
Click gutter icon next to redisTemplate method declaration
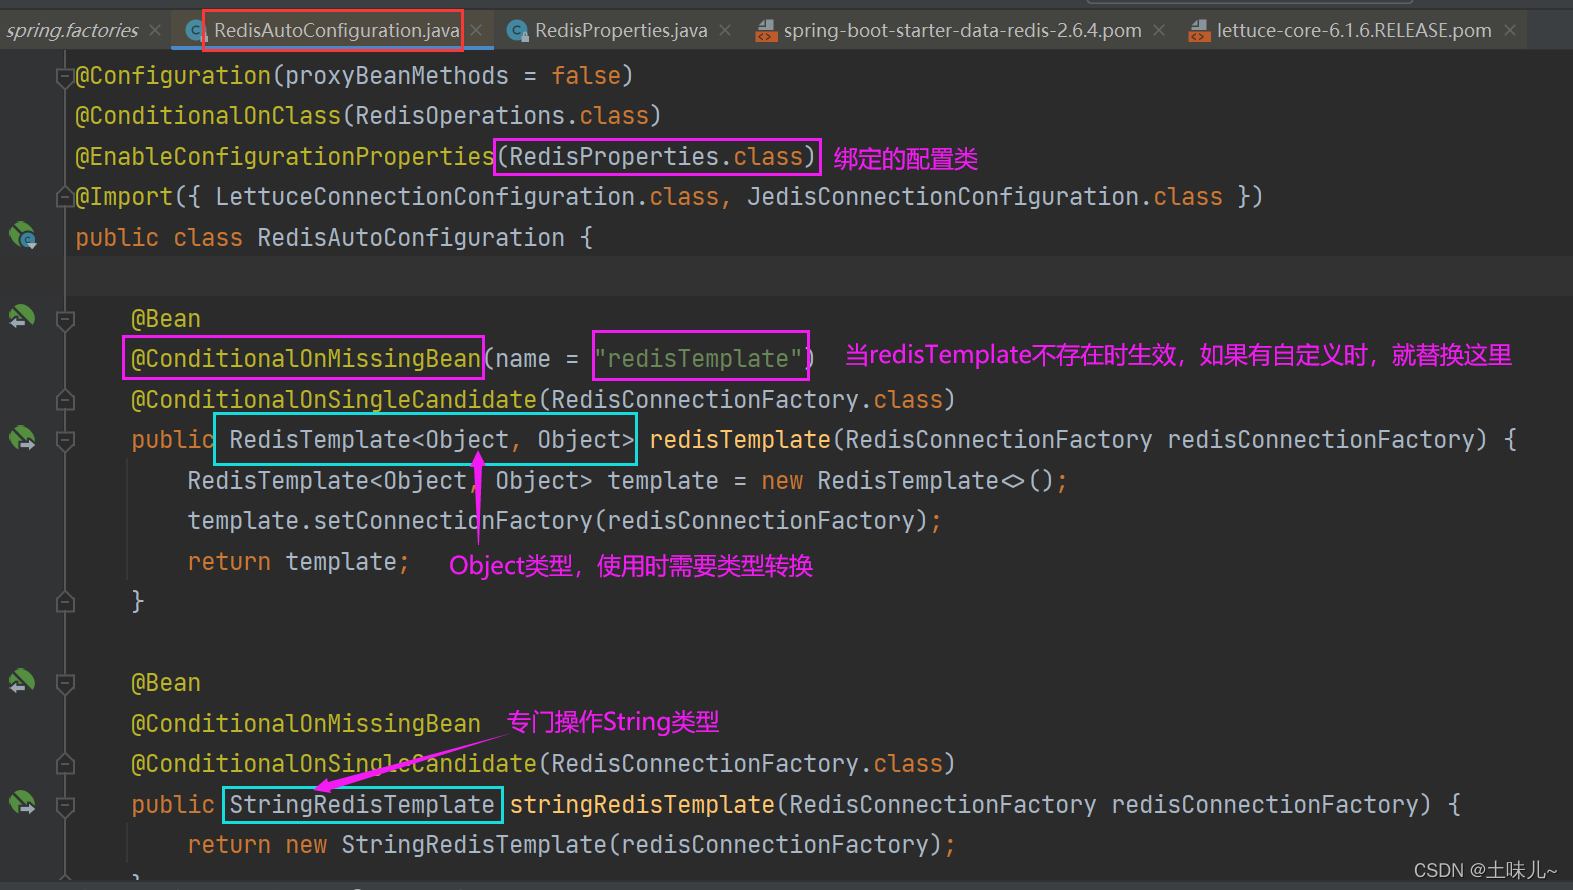22,439
